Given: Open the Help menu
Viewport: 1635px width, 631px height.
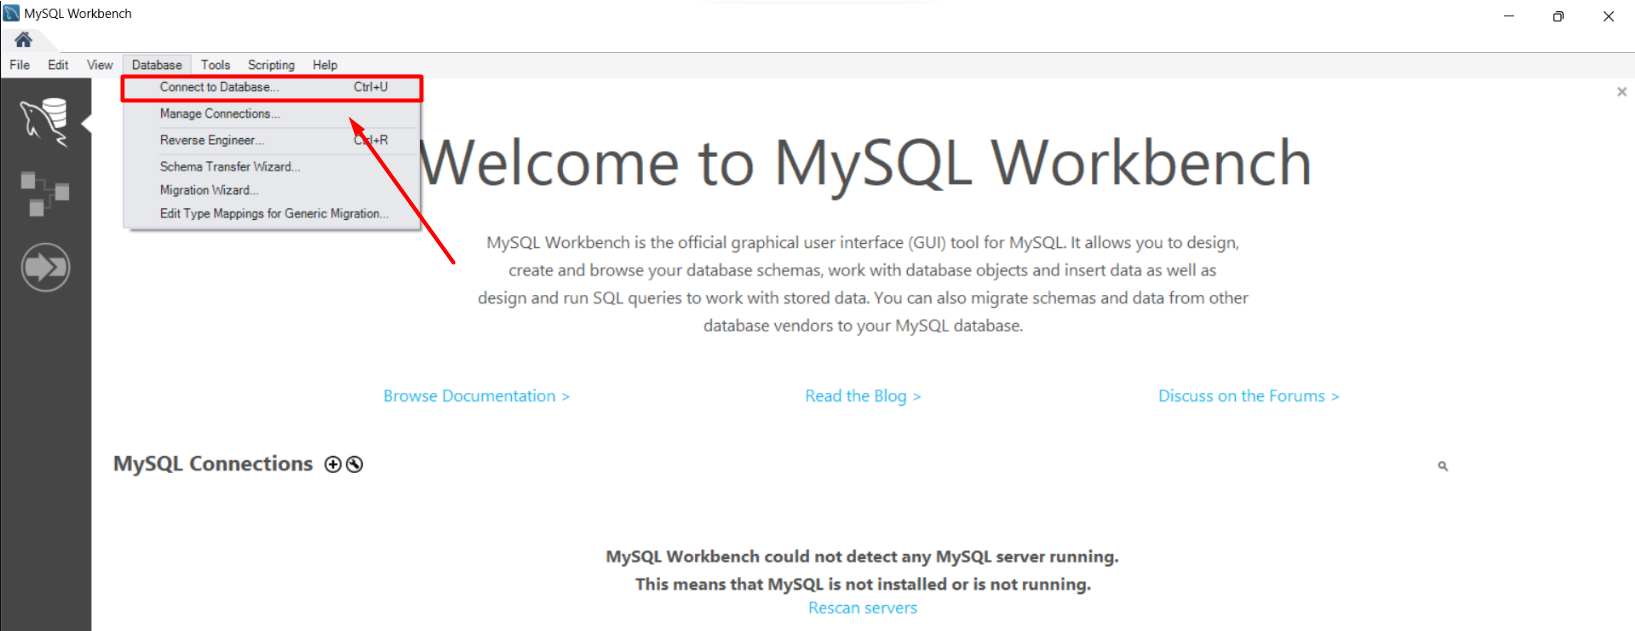Looking at the screenshot, I should point(325,65).
